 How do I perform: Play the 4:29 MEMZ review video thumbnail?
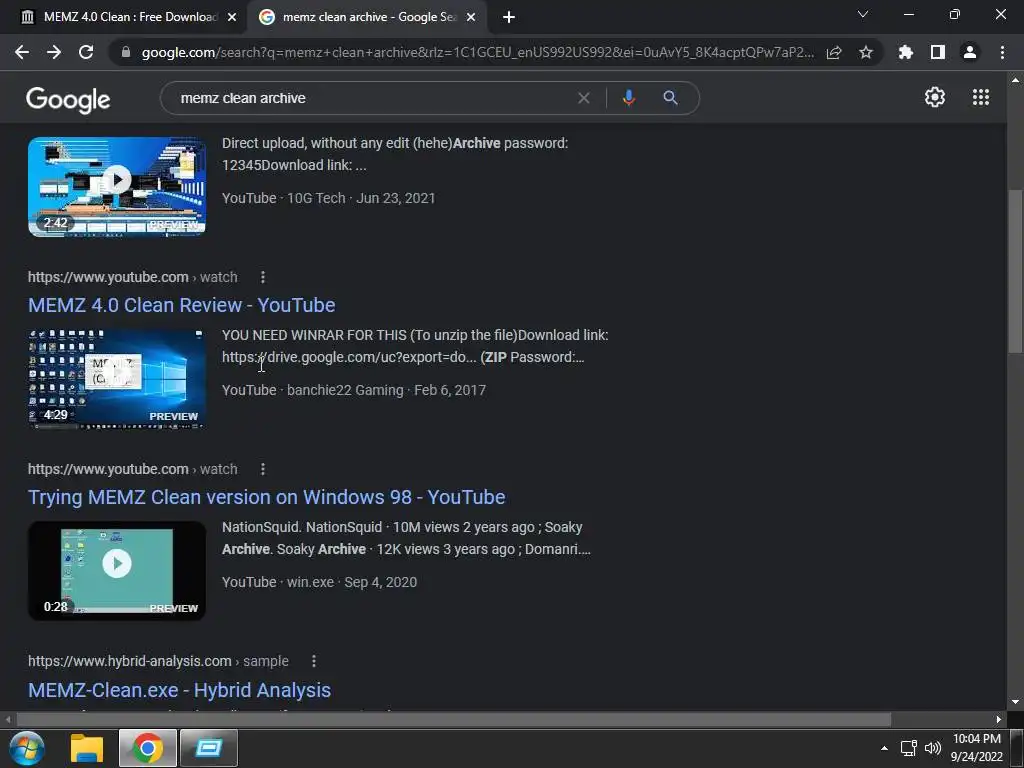point(117,378)
